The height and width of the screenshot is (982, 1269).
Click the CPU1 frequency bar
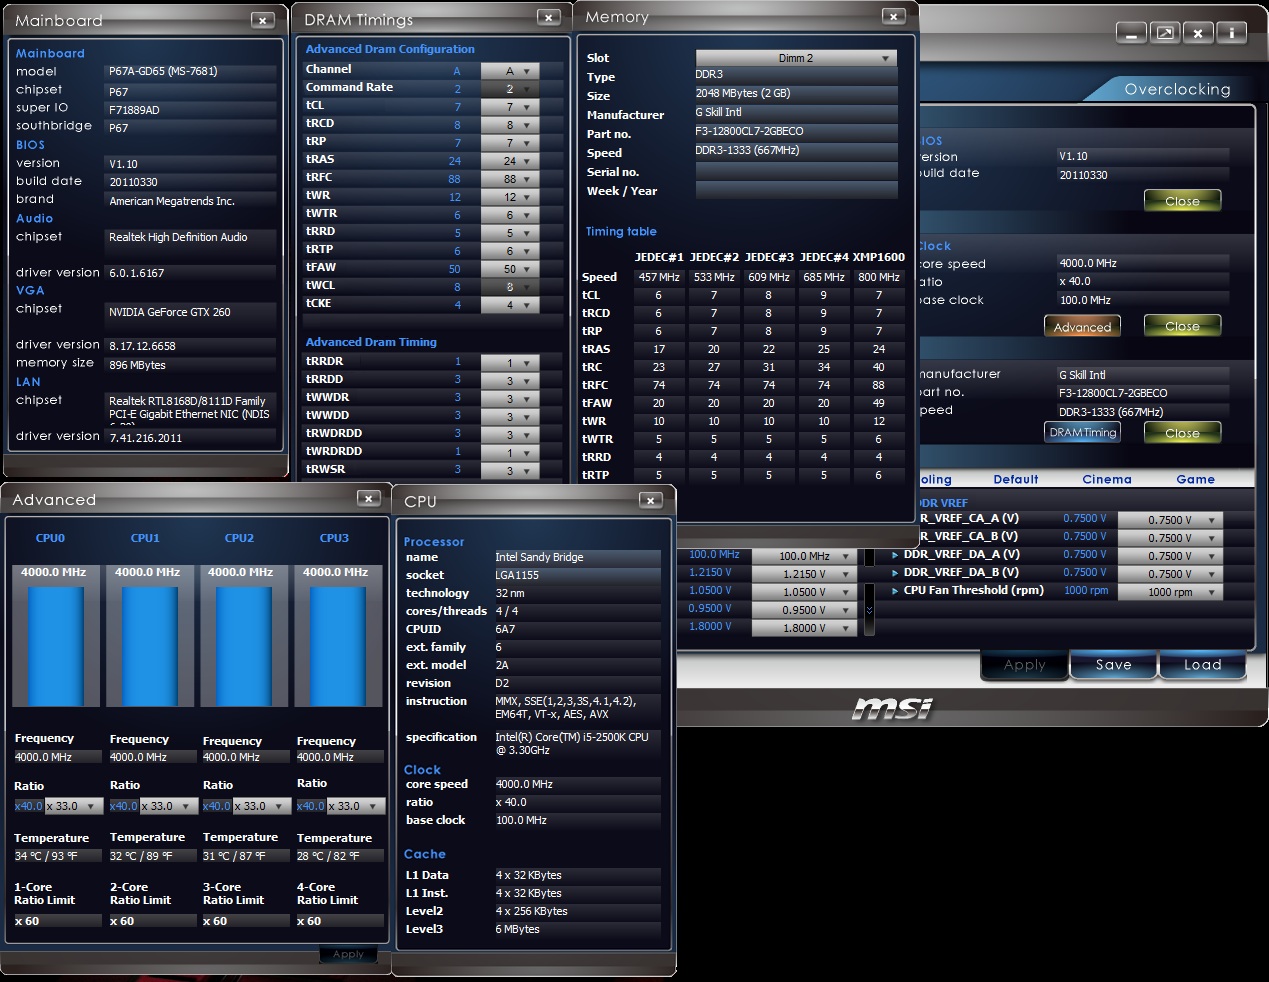coord(149,647)
